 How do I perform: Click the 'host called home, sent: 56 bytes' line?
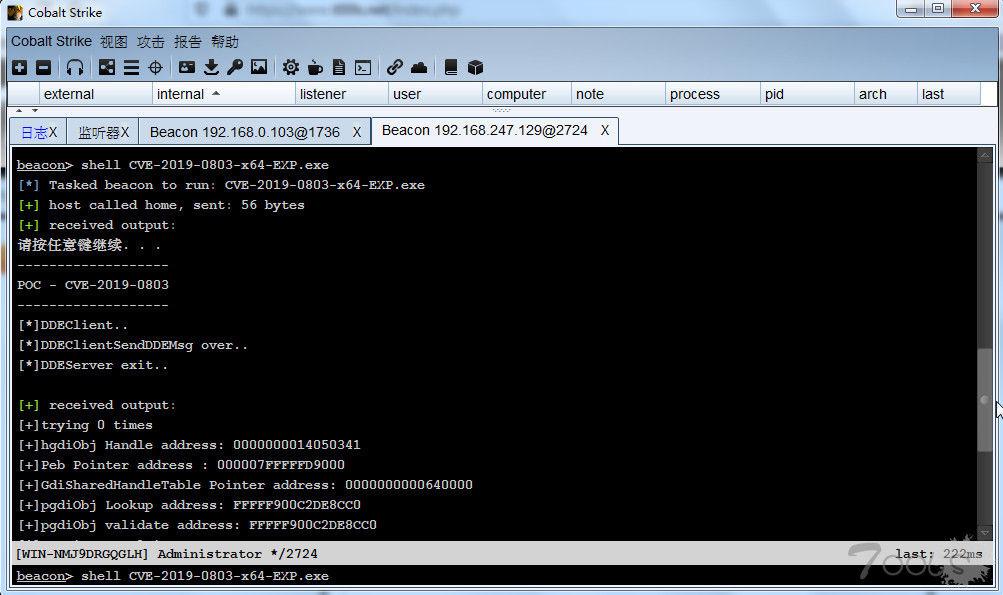161,205
